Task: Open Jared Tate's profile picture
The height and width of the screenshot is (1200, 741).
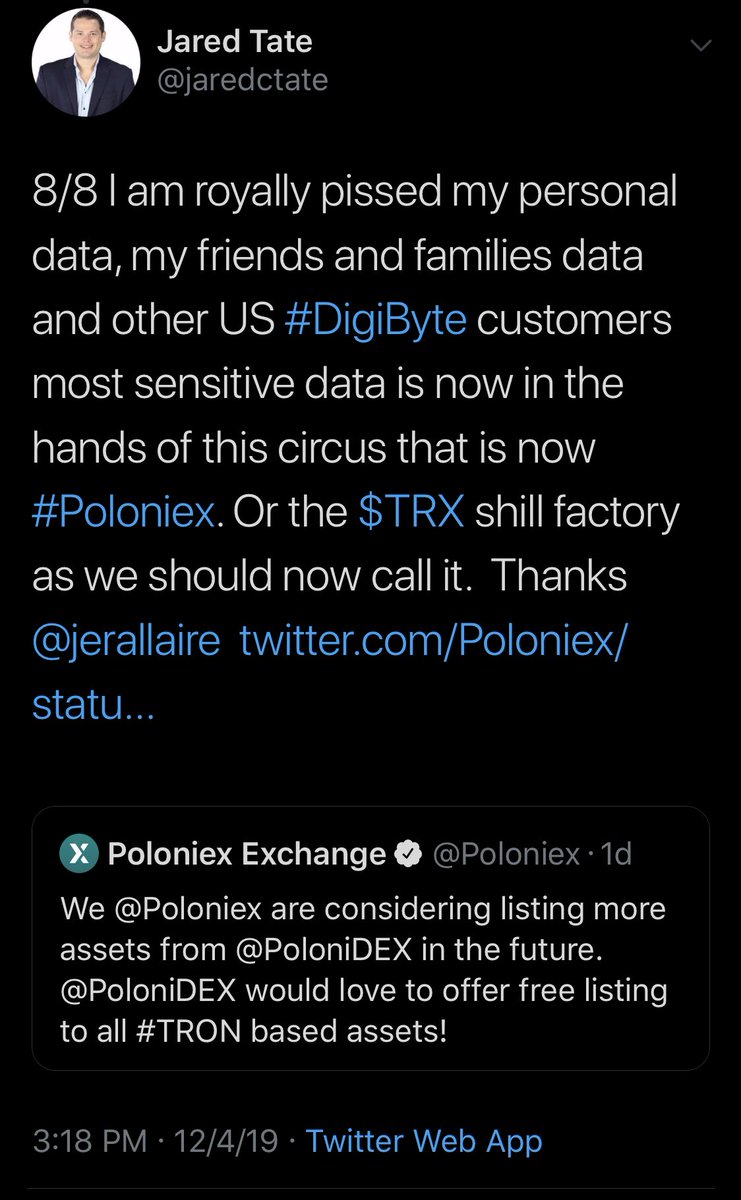Action: pos(84,66)
